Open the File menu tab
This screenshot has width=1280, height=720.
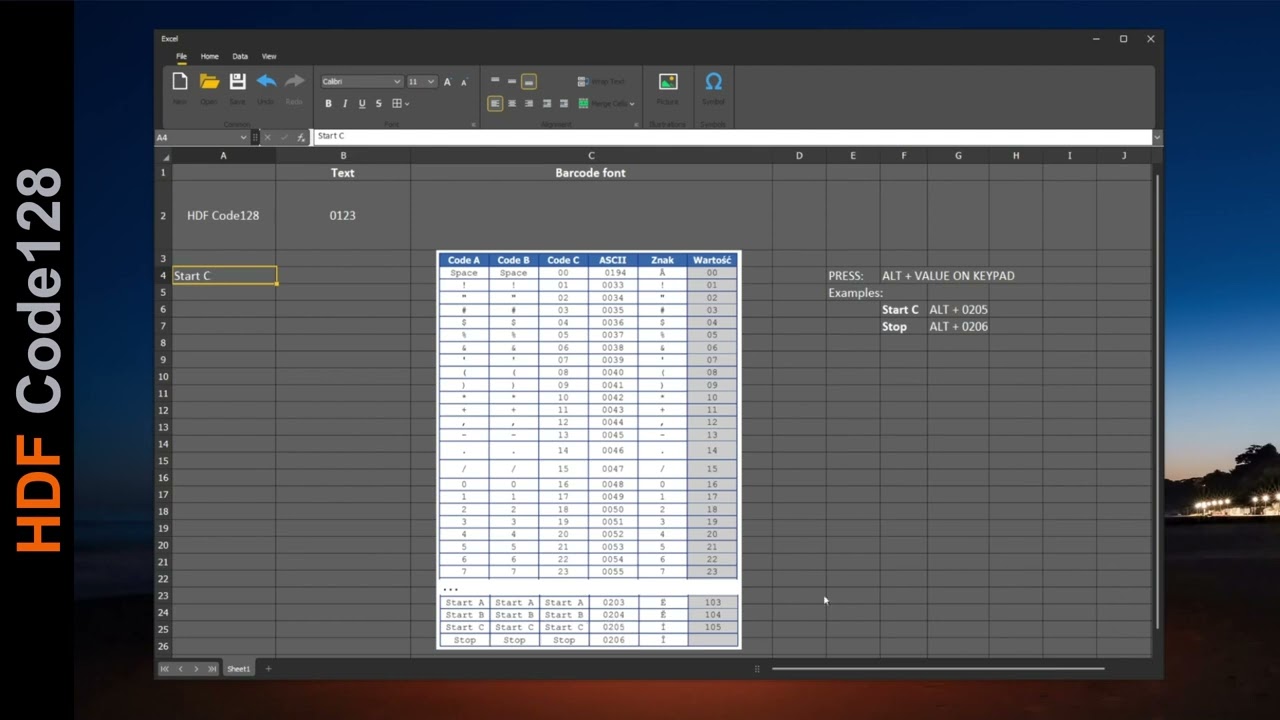coord(182,57)
